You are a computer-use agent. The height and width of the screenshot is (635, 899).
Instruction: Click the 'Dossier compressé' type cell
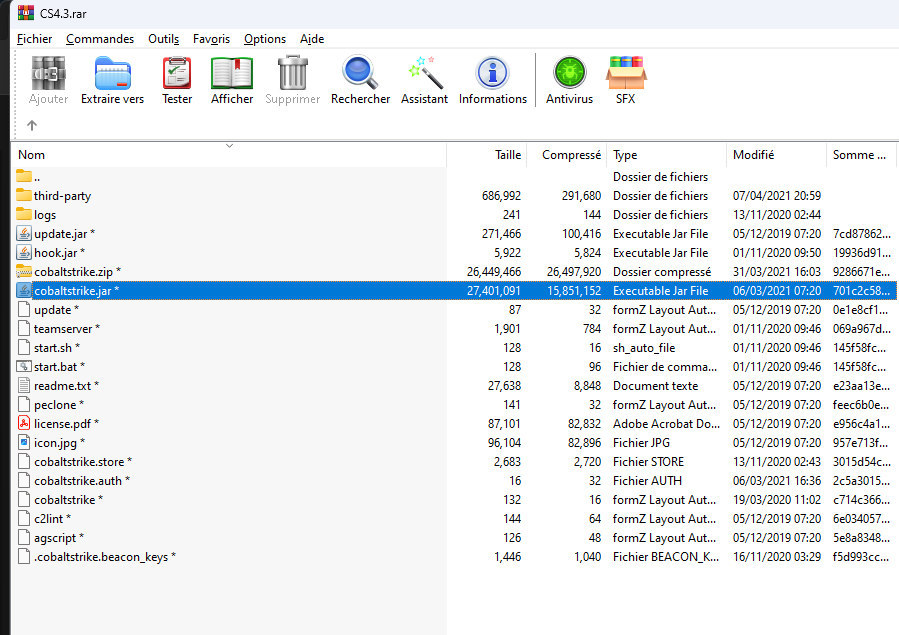tap(662, 272)
